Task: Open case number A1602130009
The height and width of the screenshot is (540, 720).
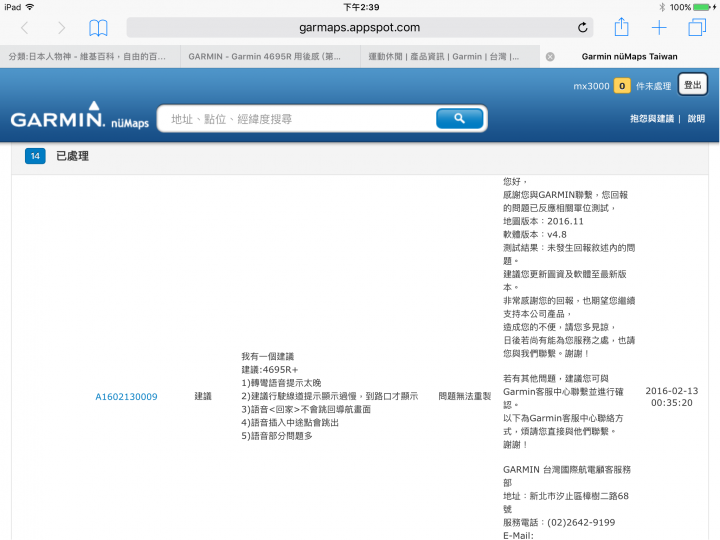Action: point(126,397)
